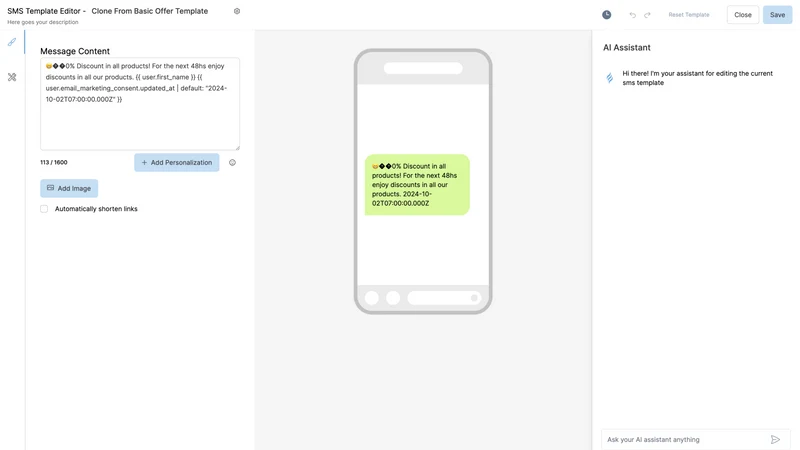Screen dimensions: 800x450
Task: Open template settings gear next to title
Action: click(x=237, y=11)
